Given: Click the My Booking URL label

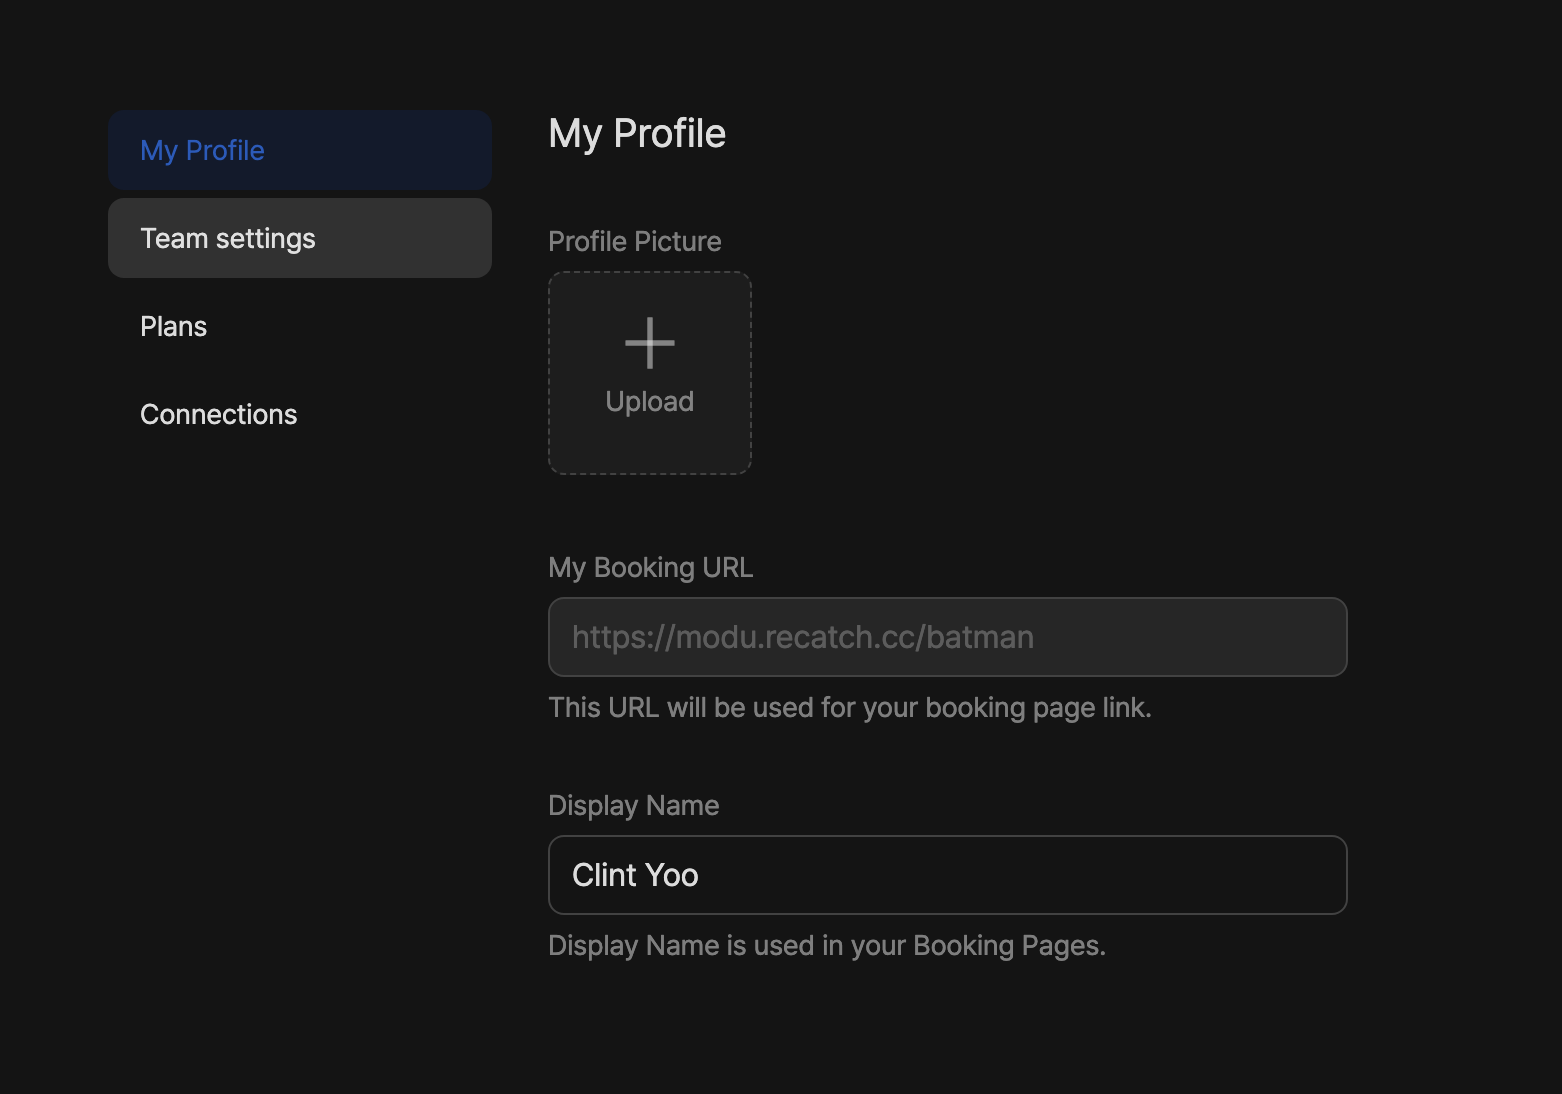Looking at the screenshot, I should pyautogui.click(x=650, y=568).
